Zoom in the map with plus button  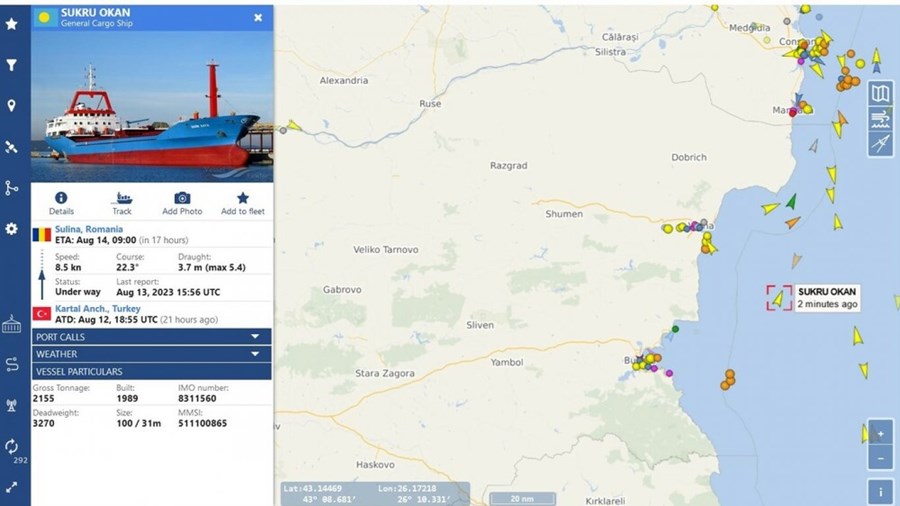[880, 434]
